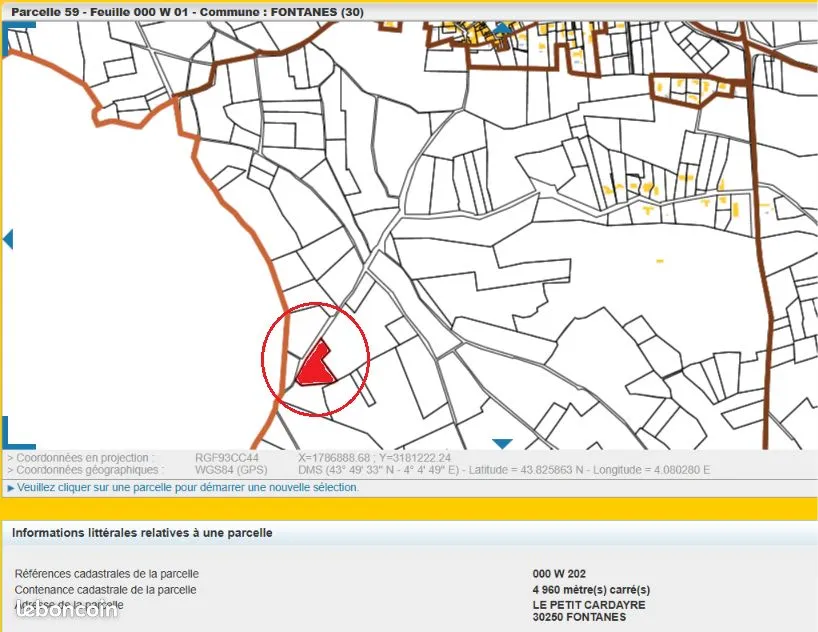Pan the cadastral map left with the blue arrow
The image size is (818, 632).
click(8, 239)
